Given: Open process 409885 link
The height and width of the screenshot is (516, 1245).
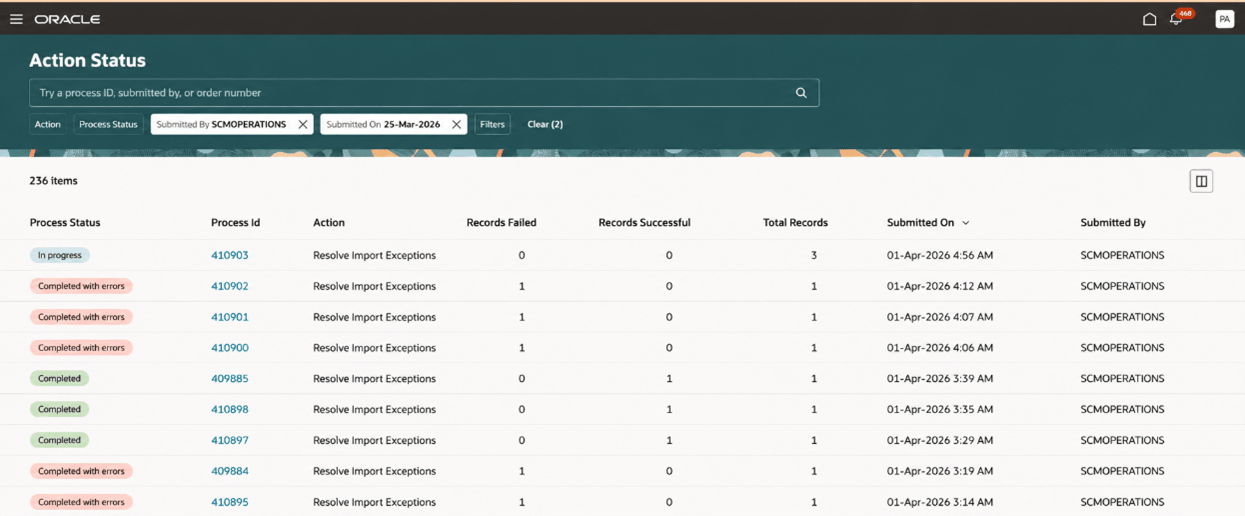Looking at the screenshot, I should tap(230, 379).
